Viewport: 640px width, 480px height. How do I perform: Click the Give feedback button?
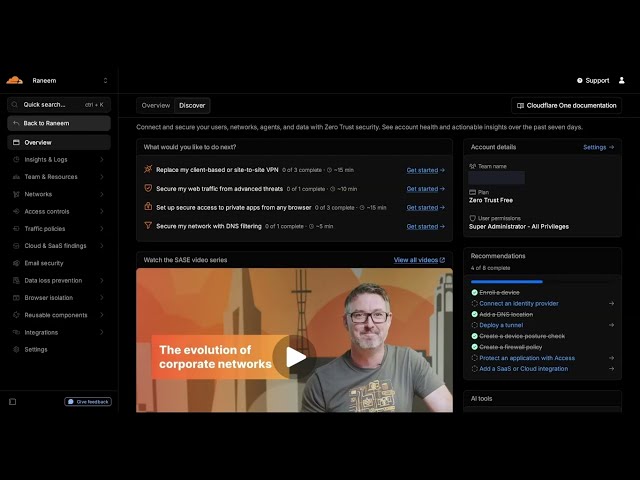pos(88,402)
